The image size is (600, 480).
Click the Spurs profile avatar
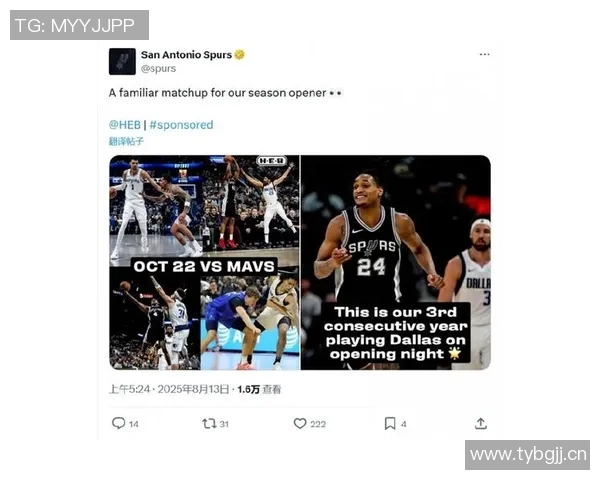pyautogui.click(x=122, y=61)
